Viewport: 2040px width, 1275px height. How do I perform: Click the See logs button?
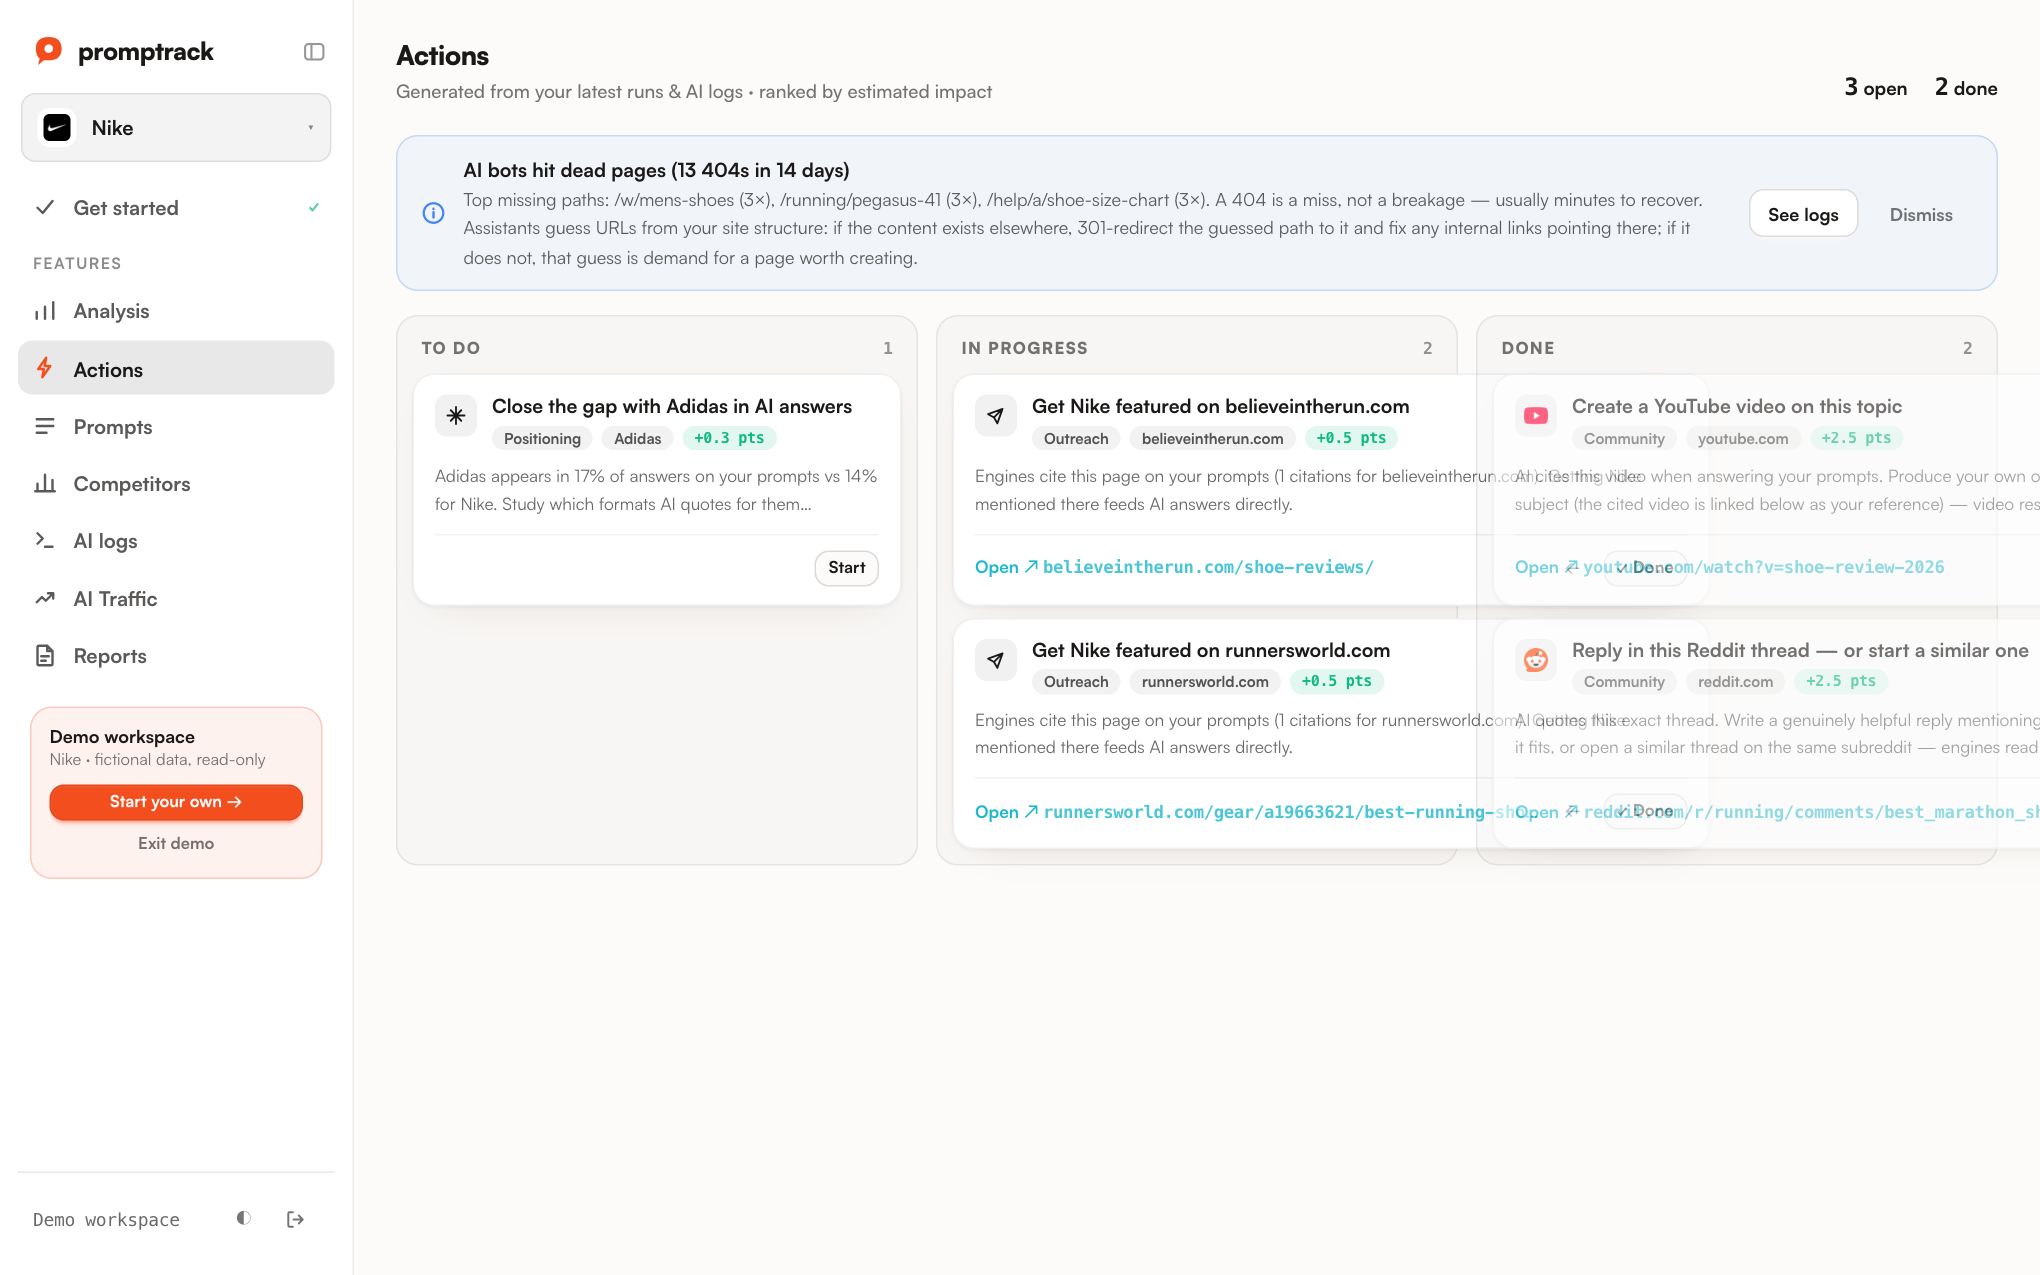pyautogui.click(x=1803, y=214)
